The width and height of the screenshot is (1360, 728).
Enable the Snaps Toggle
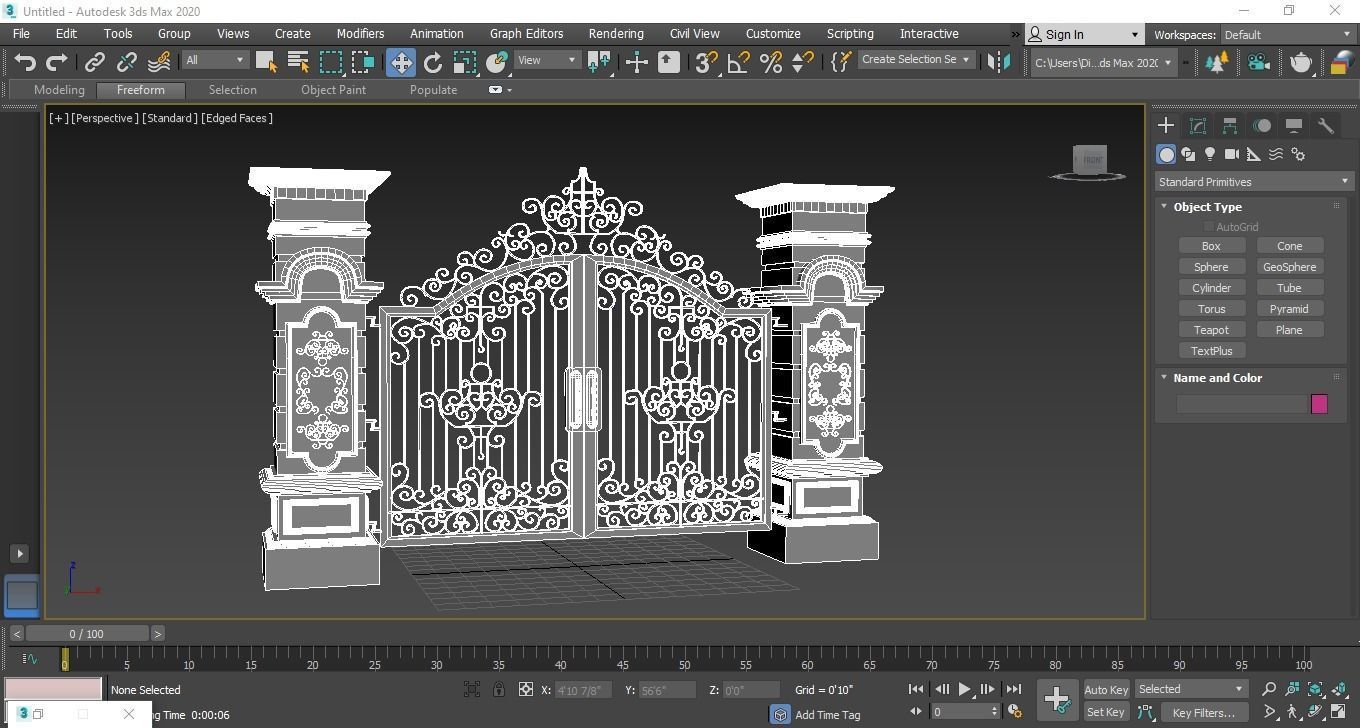tap(704, 62)
